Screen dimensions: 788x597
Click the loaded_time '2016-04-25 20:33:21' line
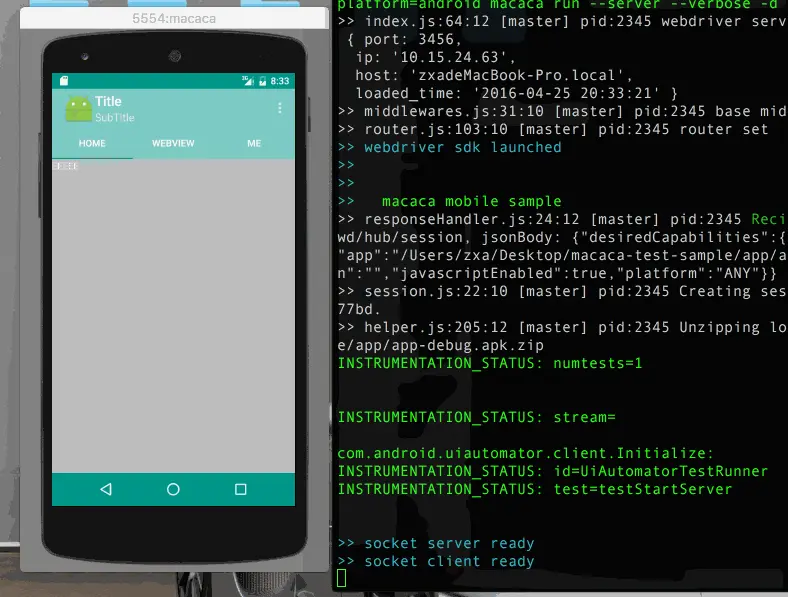517,93
